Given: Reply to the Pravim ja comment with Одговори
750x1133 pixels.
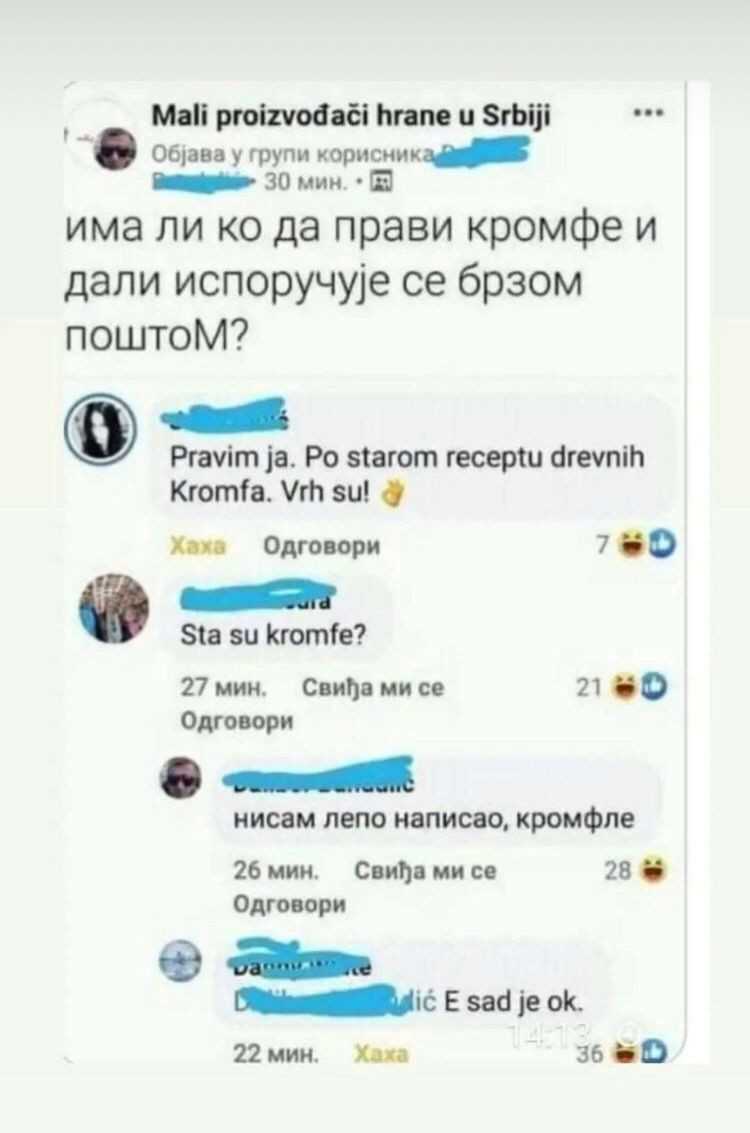Looking at the screenshot, I should tap(321, 546).
